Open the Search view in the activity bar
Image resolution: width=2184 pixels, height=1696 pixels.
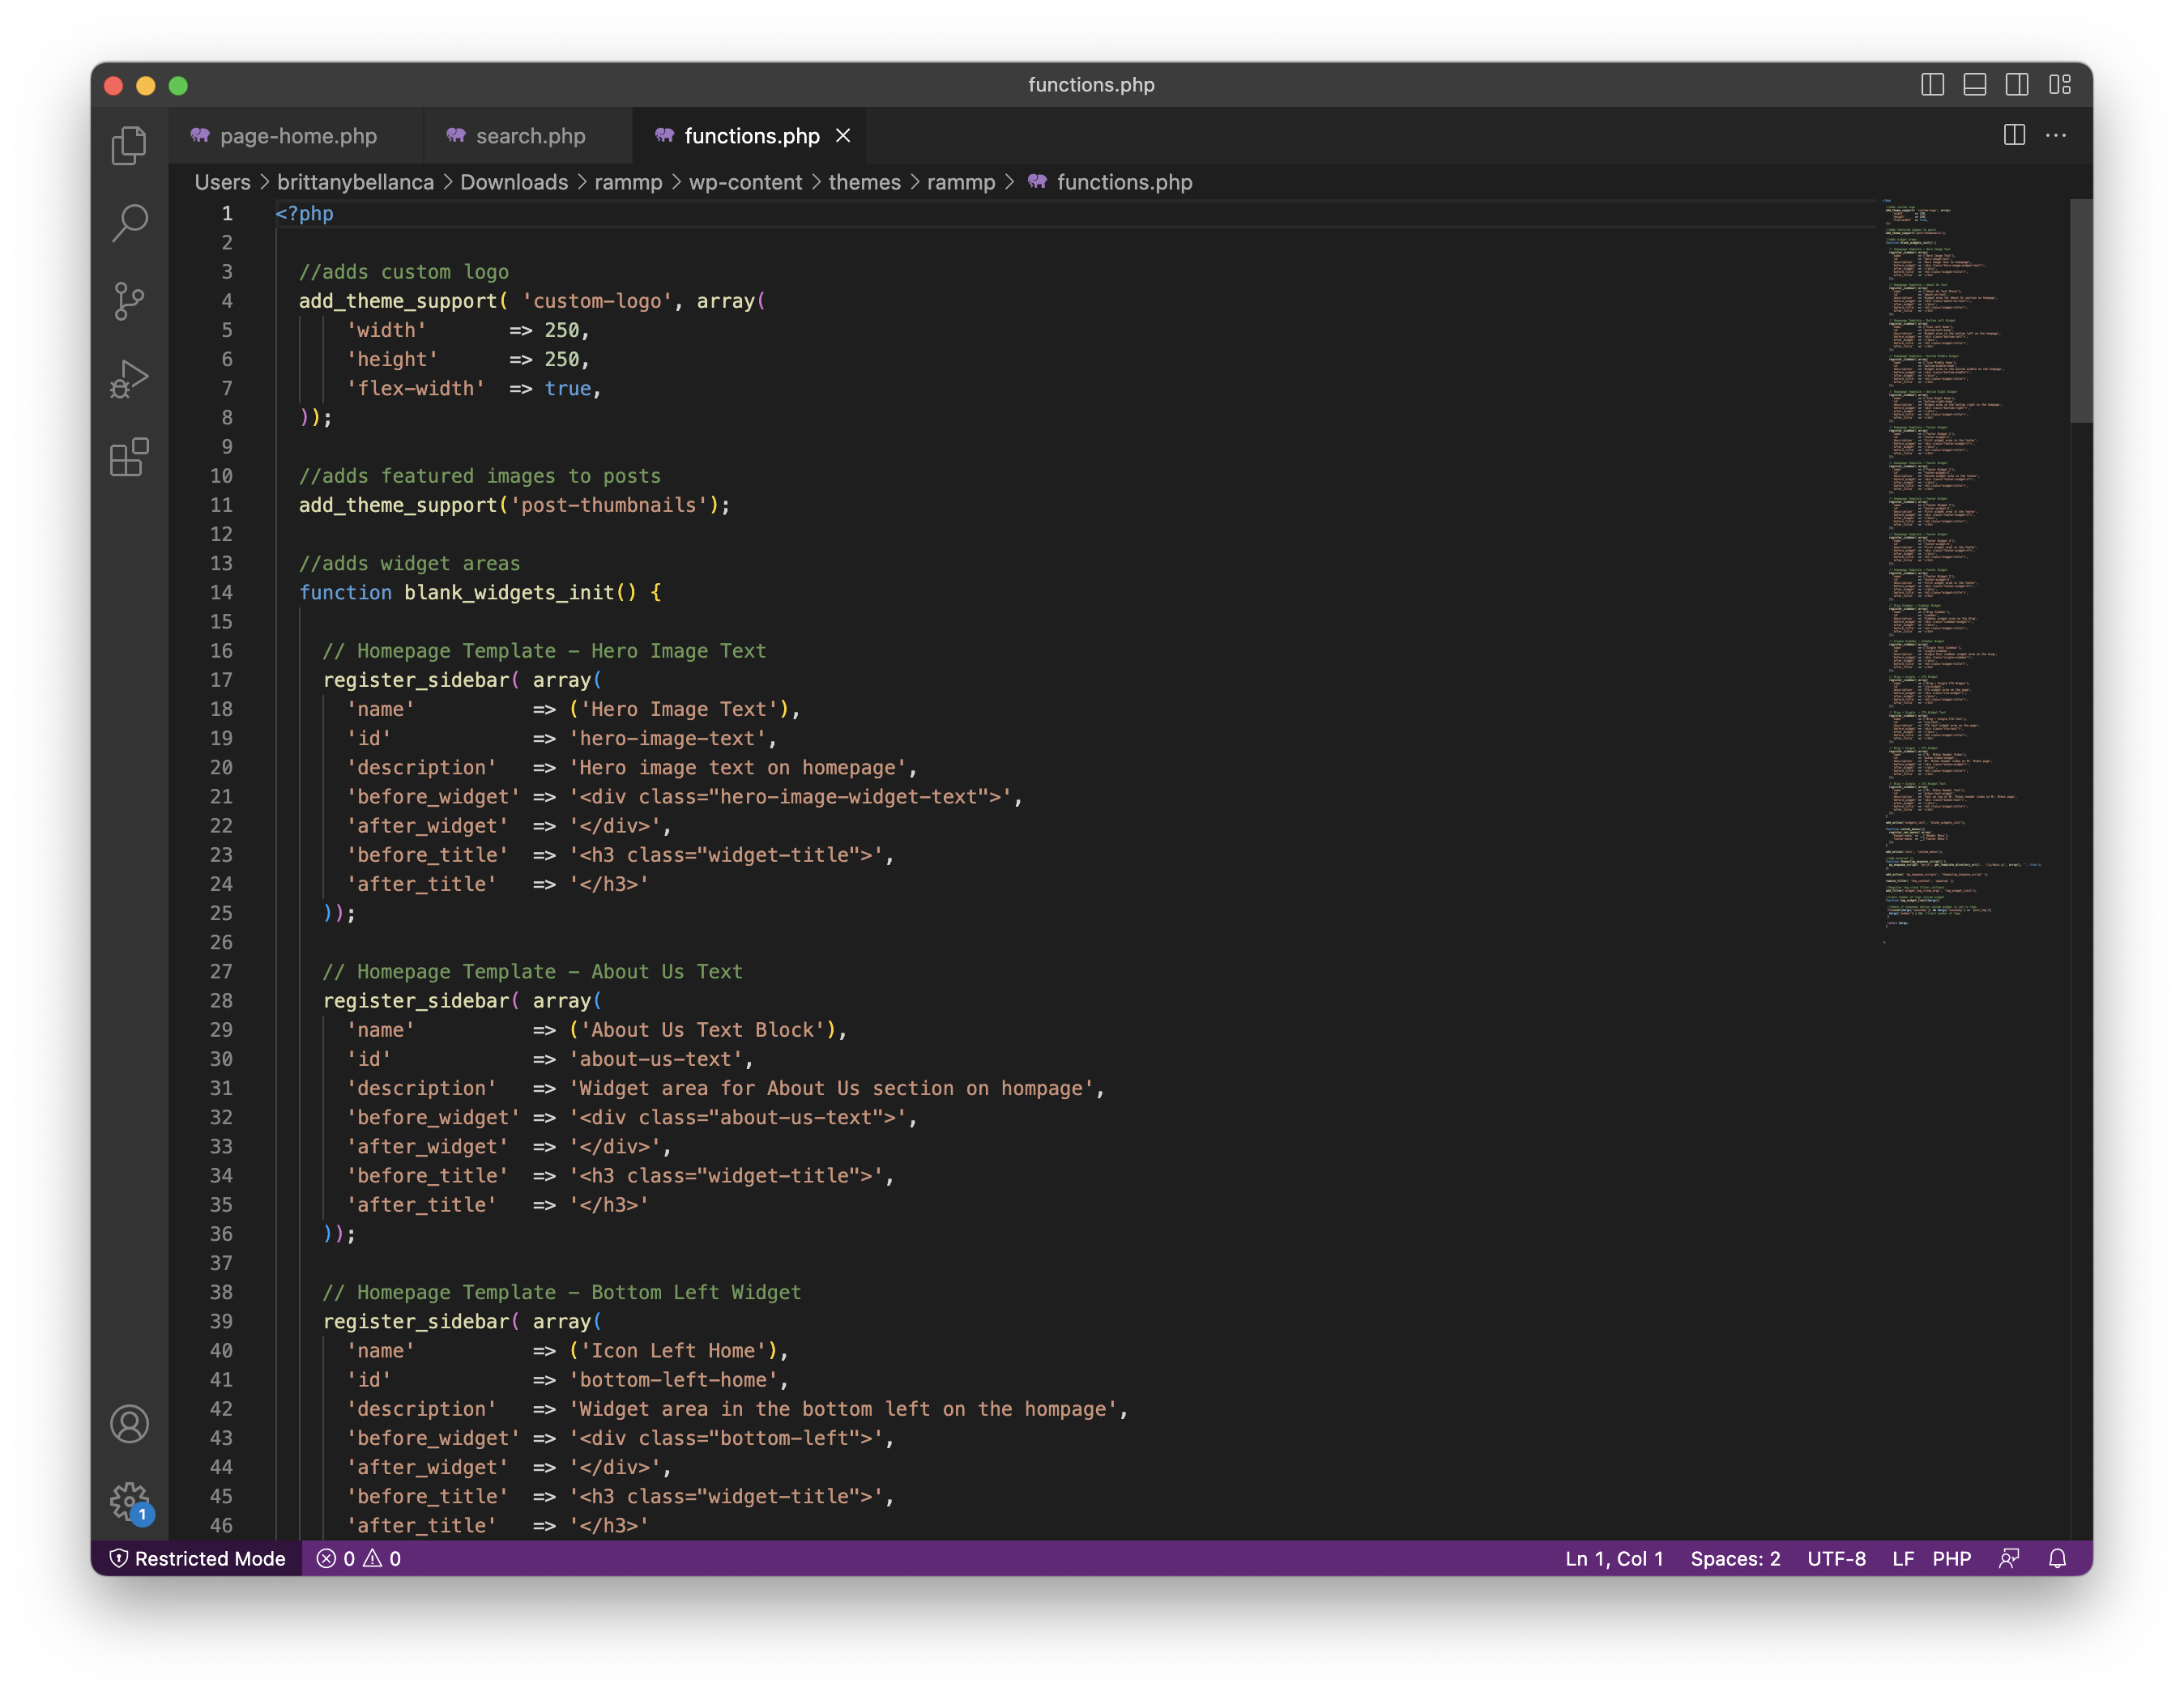[x=129, y=223]
